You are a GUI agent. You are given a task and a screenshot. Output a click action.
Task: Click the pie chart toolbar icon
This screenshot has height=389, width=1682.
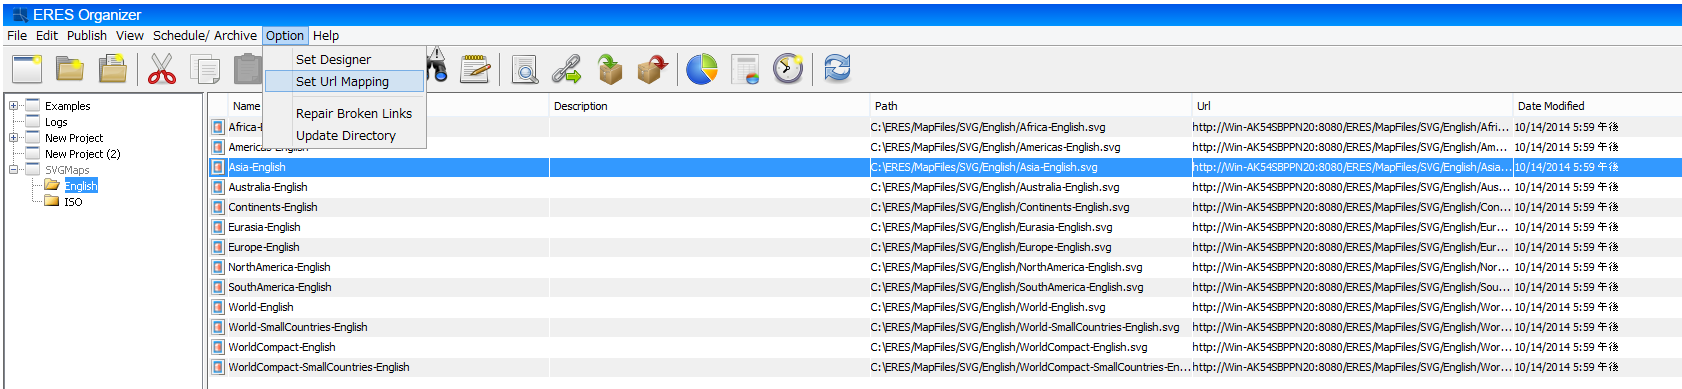[x=702, y=69]
